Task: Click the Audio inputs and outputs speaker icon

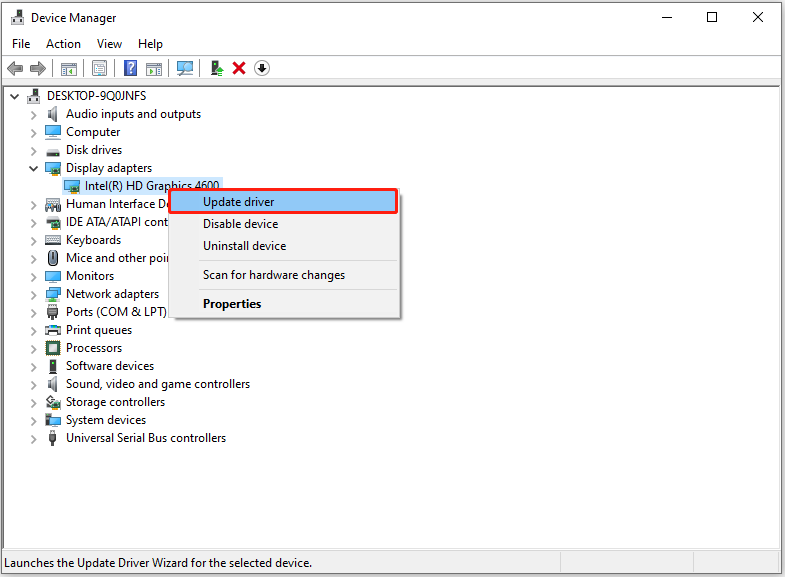Action: coord(53,114)
